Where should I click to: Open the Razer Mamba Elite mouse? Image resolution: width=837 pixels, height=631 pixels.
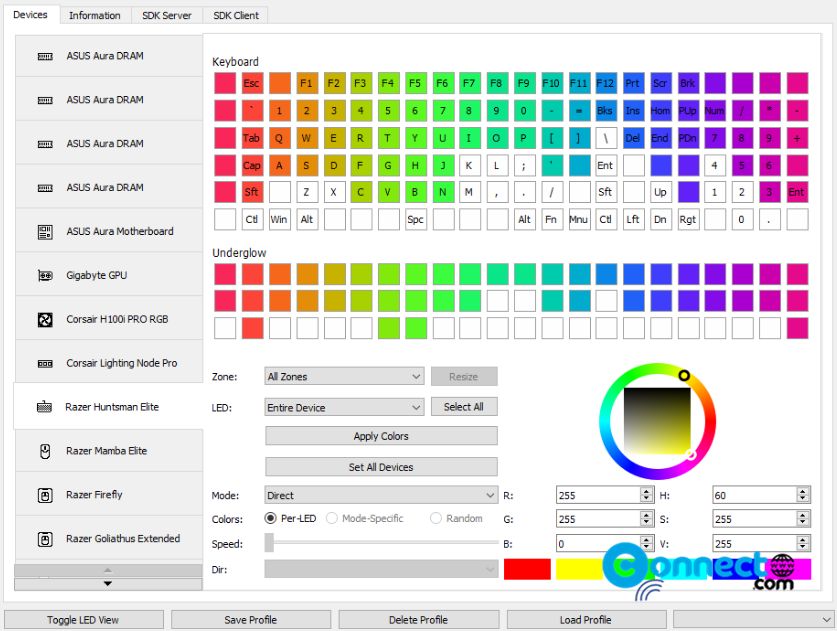pos(109,451)
